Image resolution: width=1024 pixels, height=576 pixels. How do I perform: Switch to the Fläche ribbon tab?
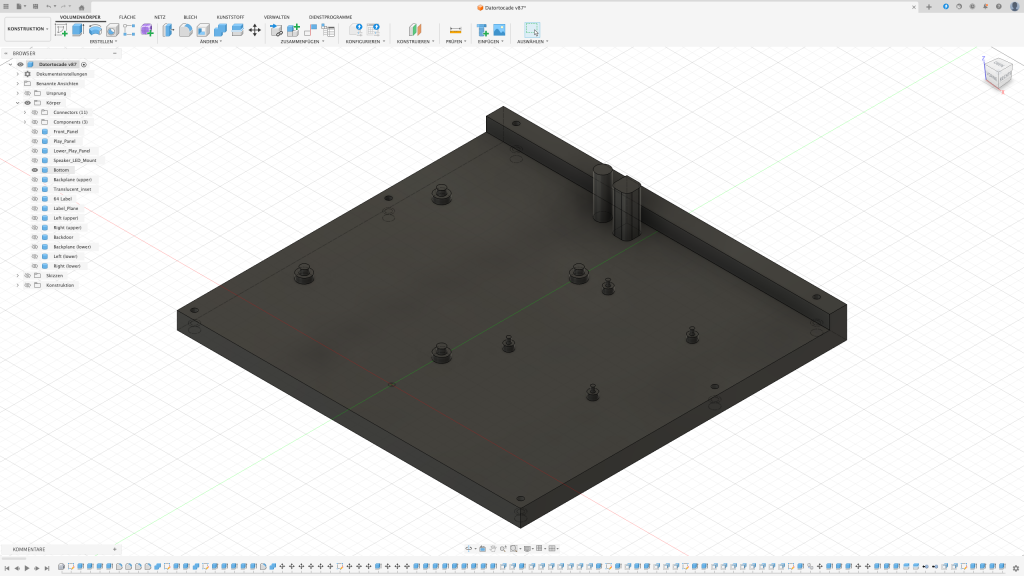127,17
